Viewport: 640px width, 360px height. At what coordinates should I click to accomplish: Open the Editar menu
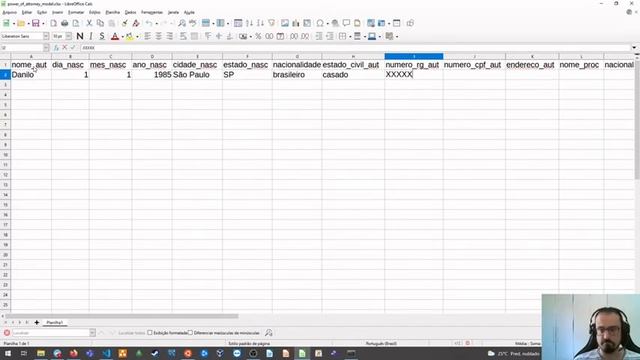(27, 12)
